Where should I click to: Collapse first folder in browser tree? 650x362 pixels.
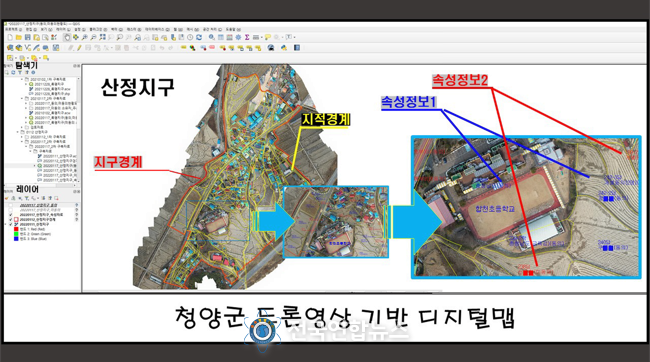tap(22, 79)
